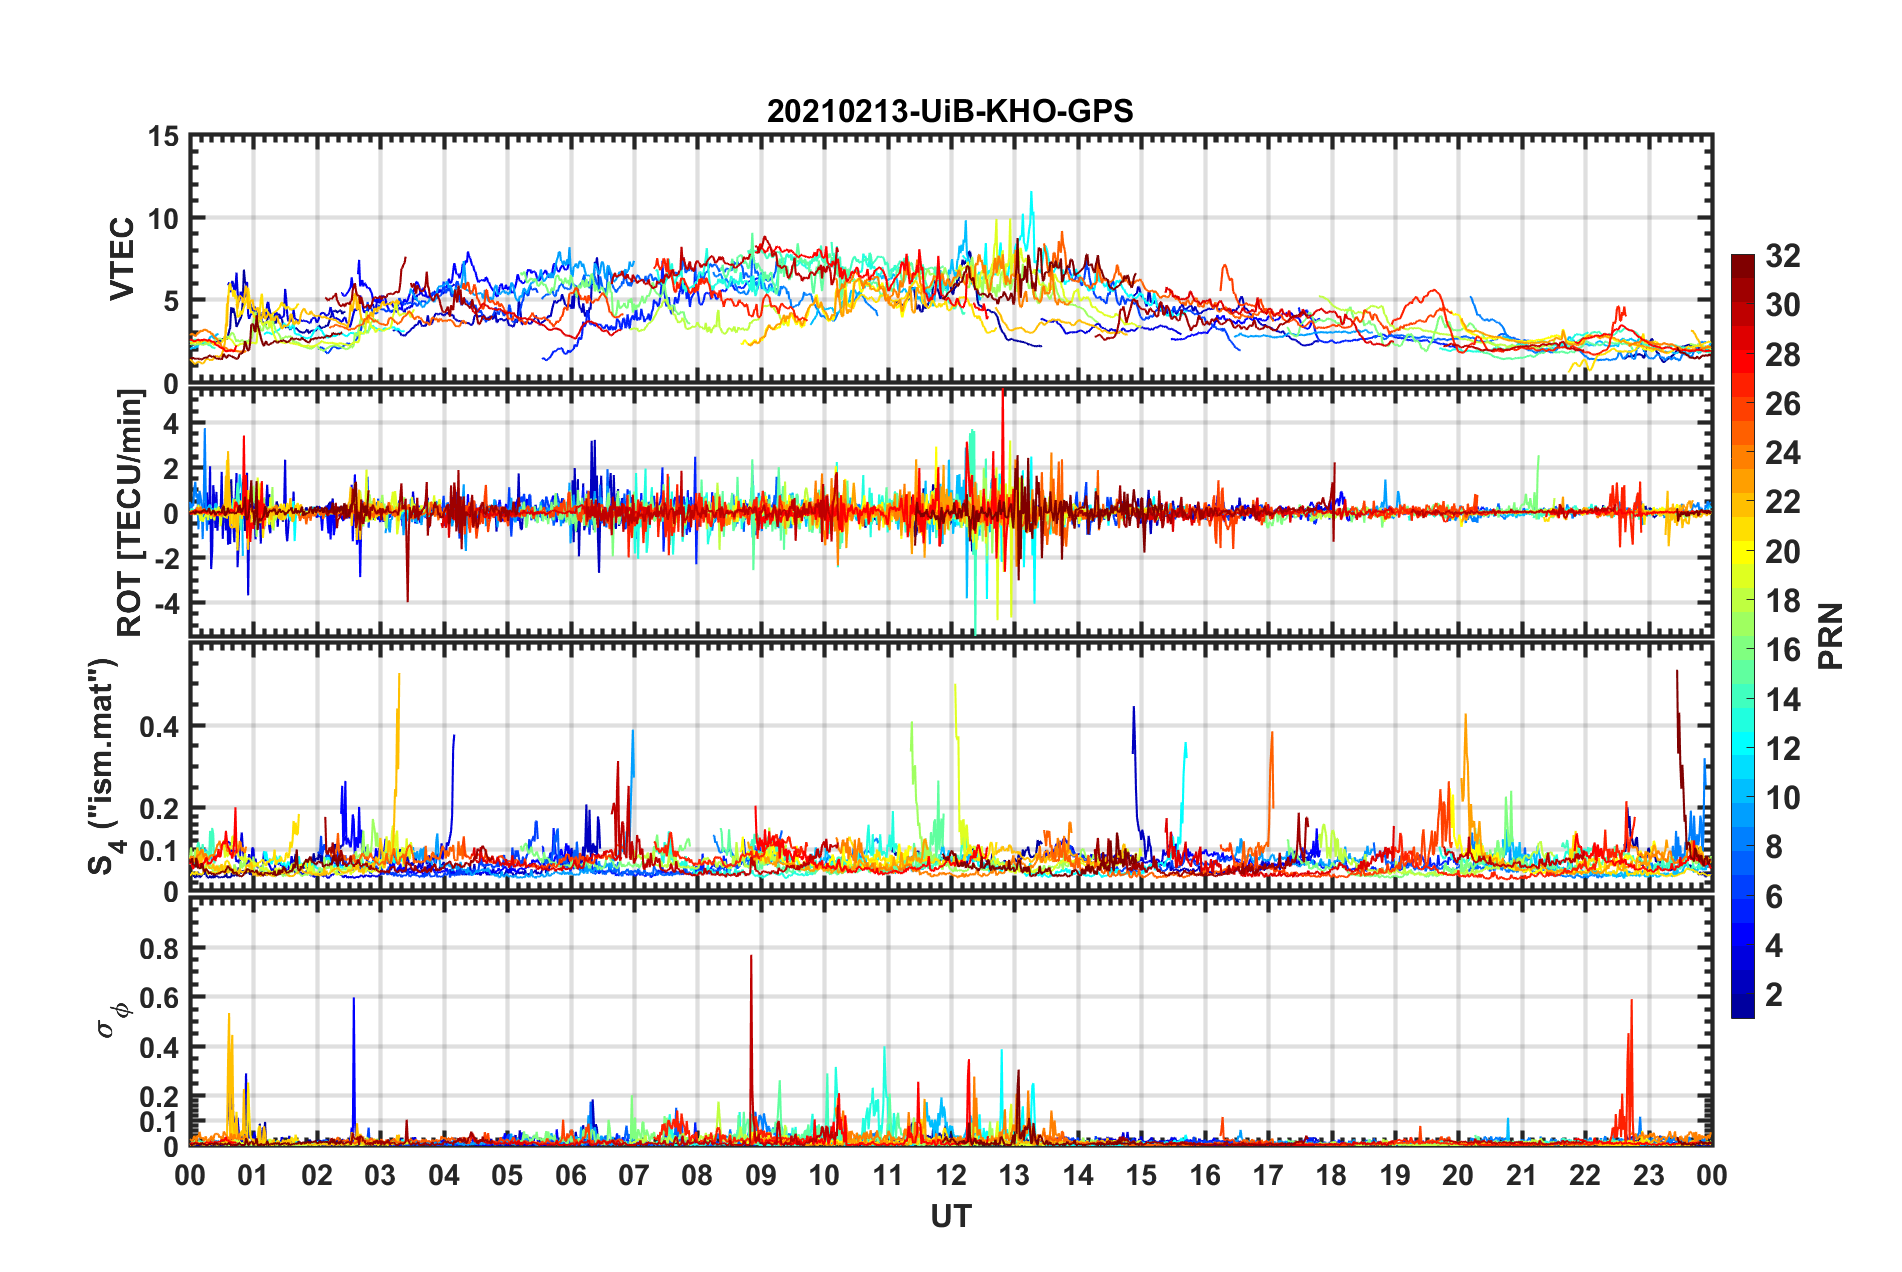Select the "UT" x-axis label
The height and width of the screenshot is (1272, 1902).
[951, 1216]
